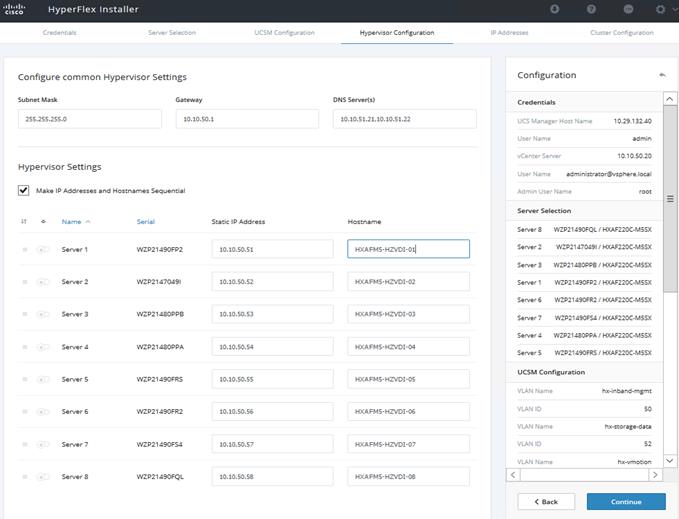Uncheck Make IP Addresses and Hostnames Sequential

point(23,190)
